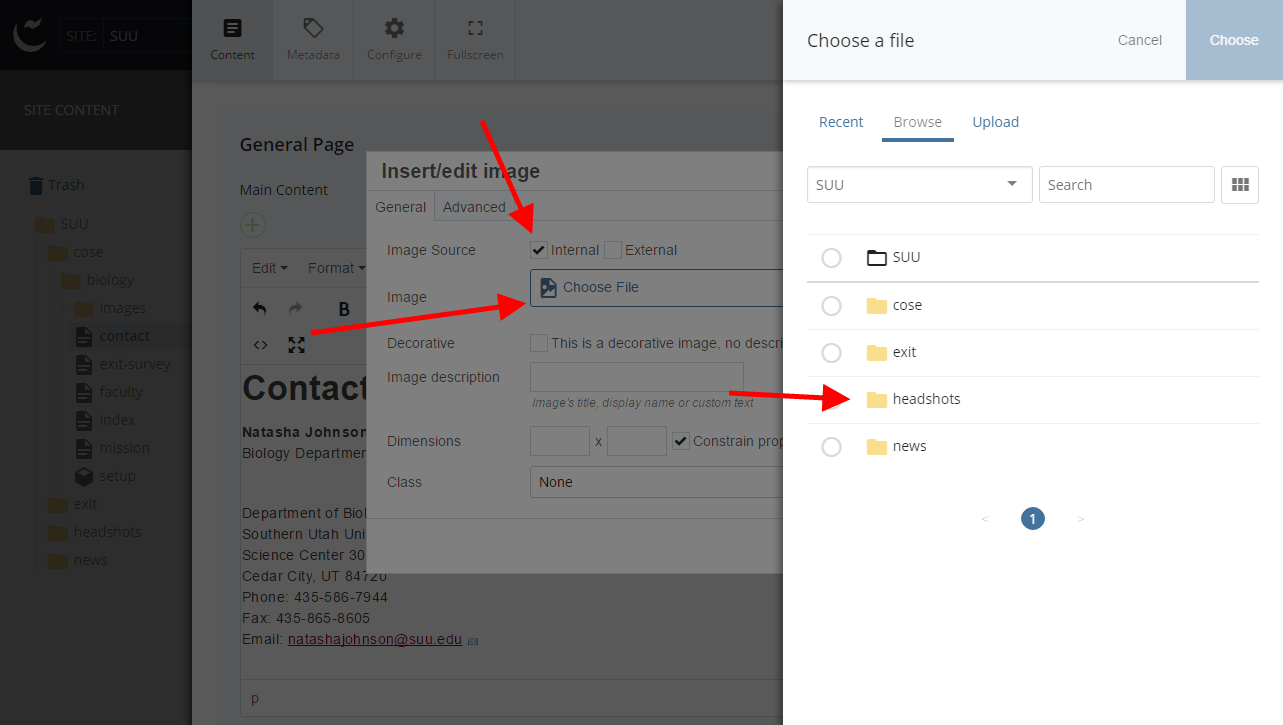Select the radio button for cose folder
Image resolution: width=1283 pixels, height=725 pixels.
tap(831, 306)
